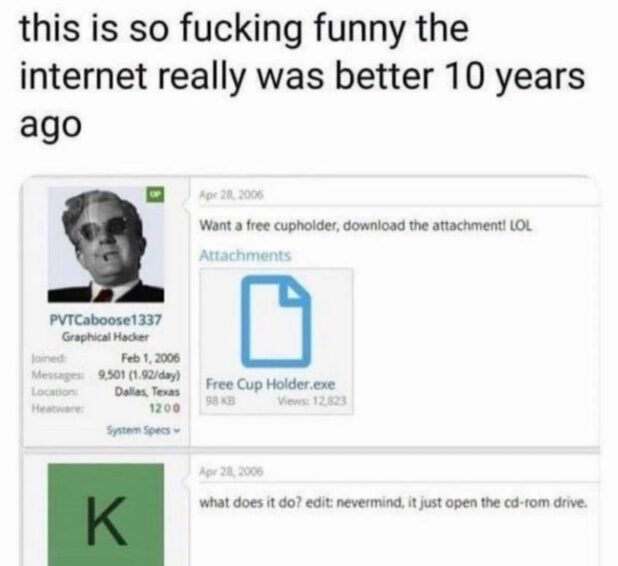This screenshot has width=618, height=566.
Task: Click the Feb 1, 2006 joined date
Action: tap(151, 358)
